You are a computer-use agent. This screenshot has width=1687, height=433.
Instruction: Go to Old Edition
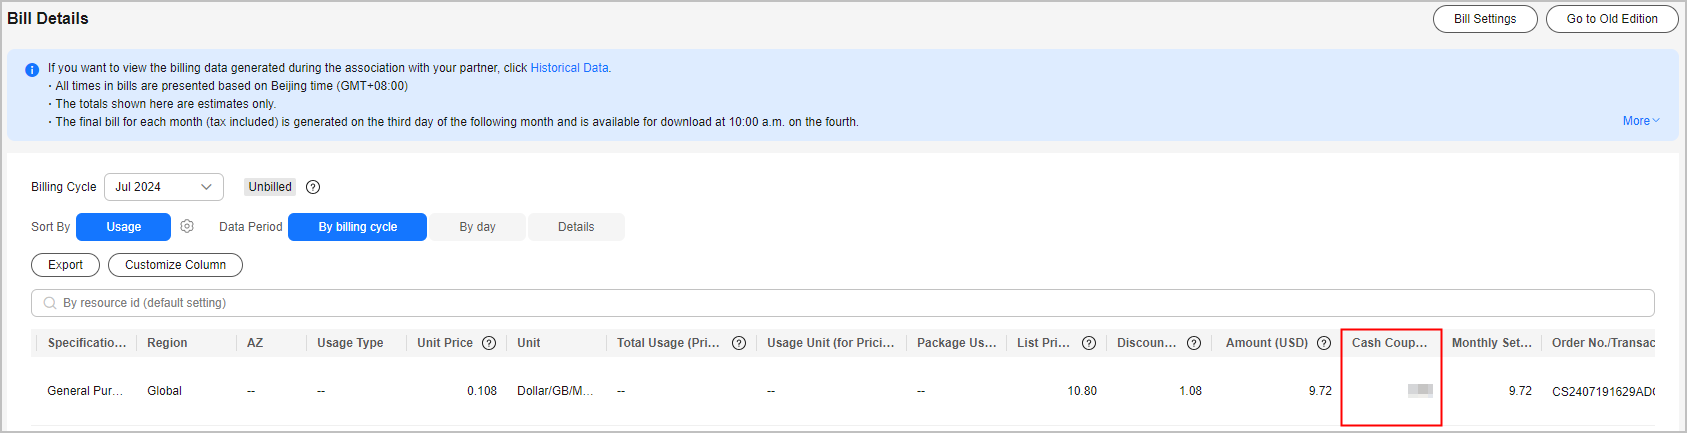pos(1611,19)
